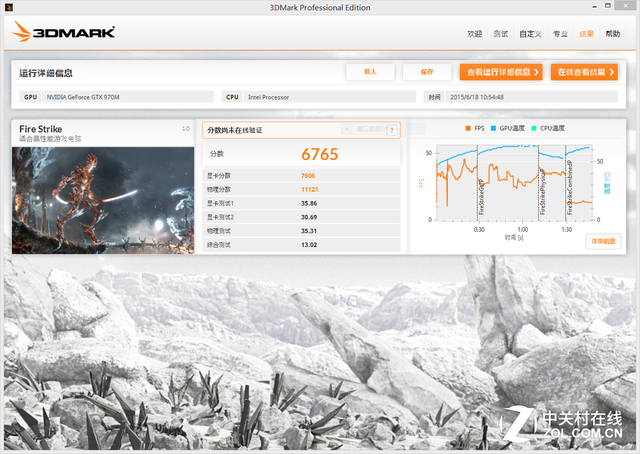Click the orange FPS legend square

(468, 128)
